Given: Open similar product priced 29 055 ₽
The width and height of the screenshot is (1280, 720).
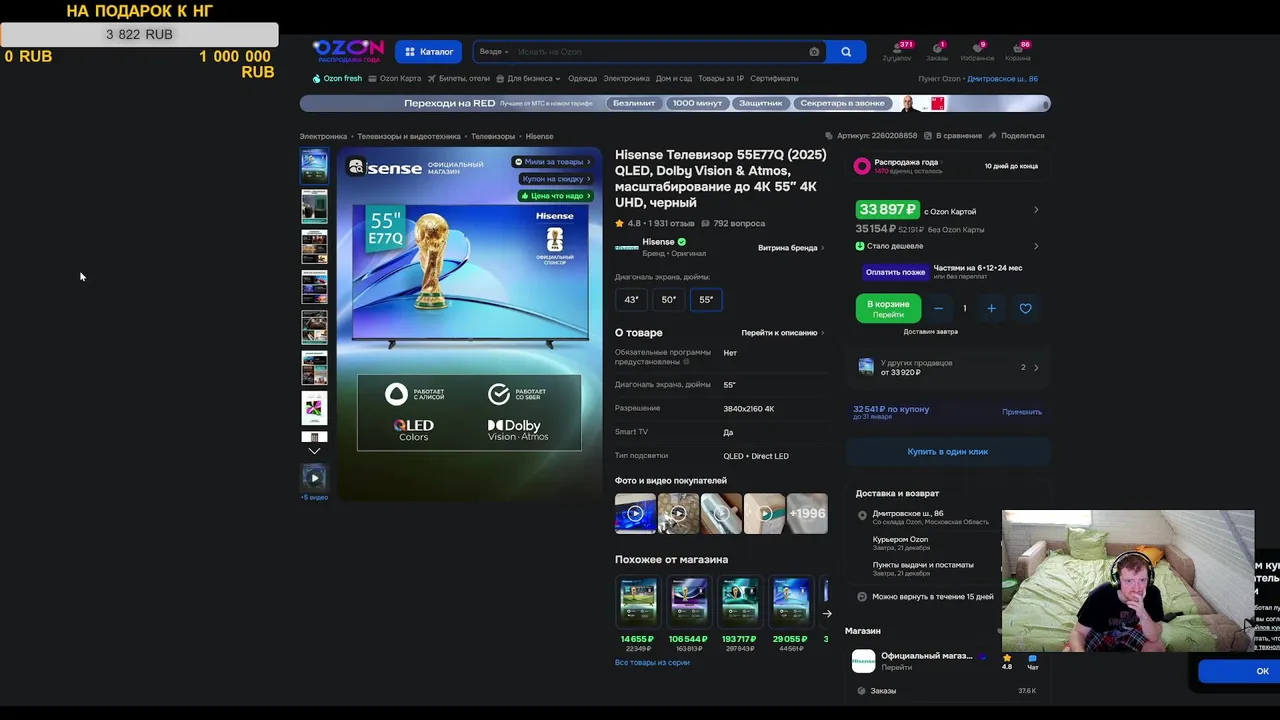Looking at the screenshot, I should tap(790, 614).
